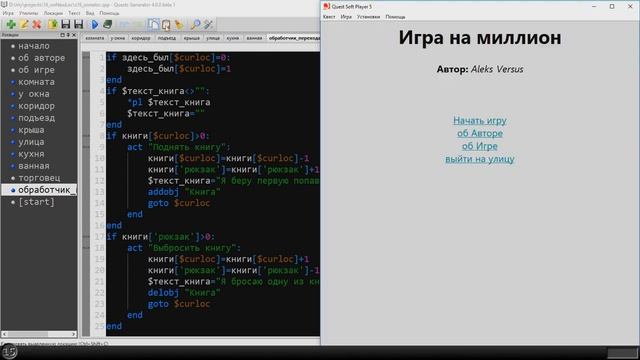640x360 pixels.
Task: Open the Помощь menu in Quest Soft Player
Action: pos(395,17)
